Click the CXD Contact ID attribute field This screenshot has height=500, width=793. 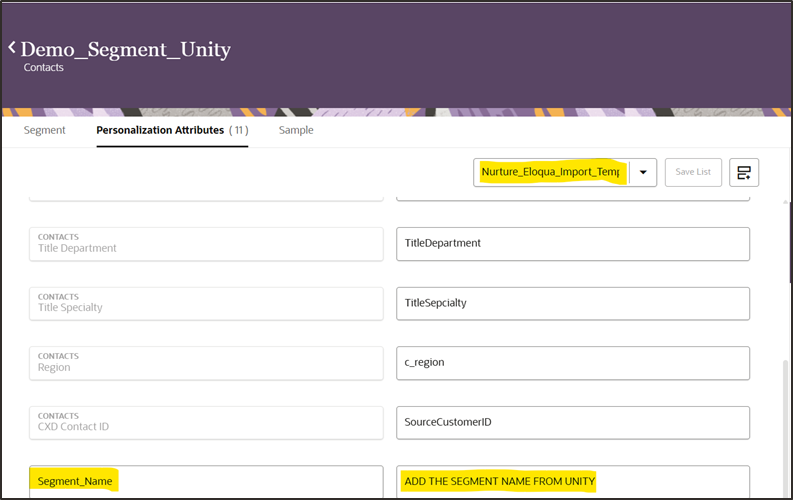click(206, 422)
